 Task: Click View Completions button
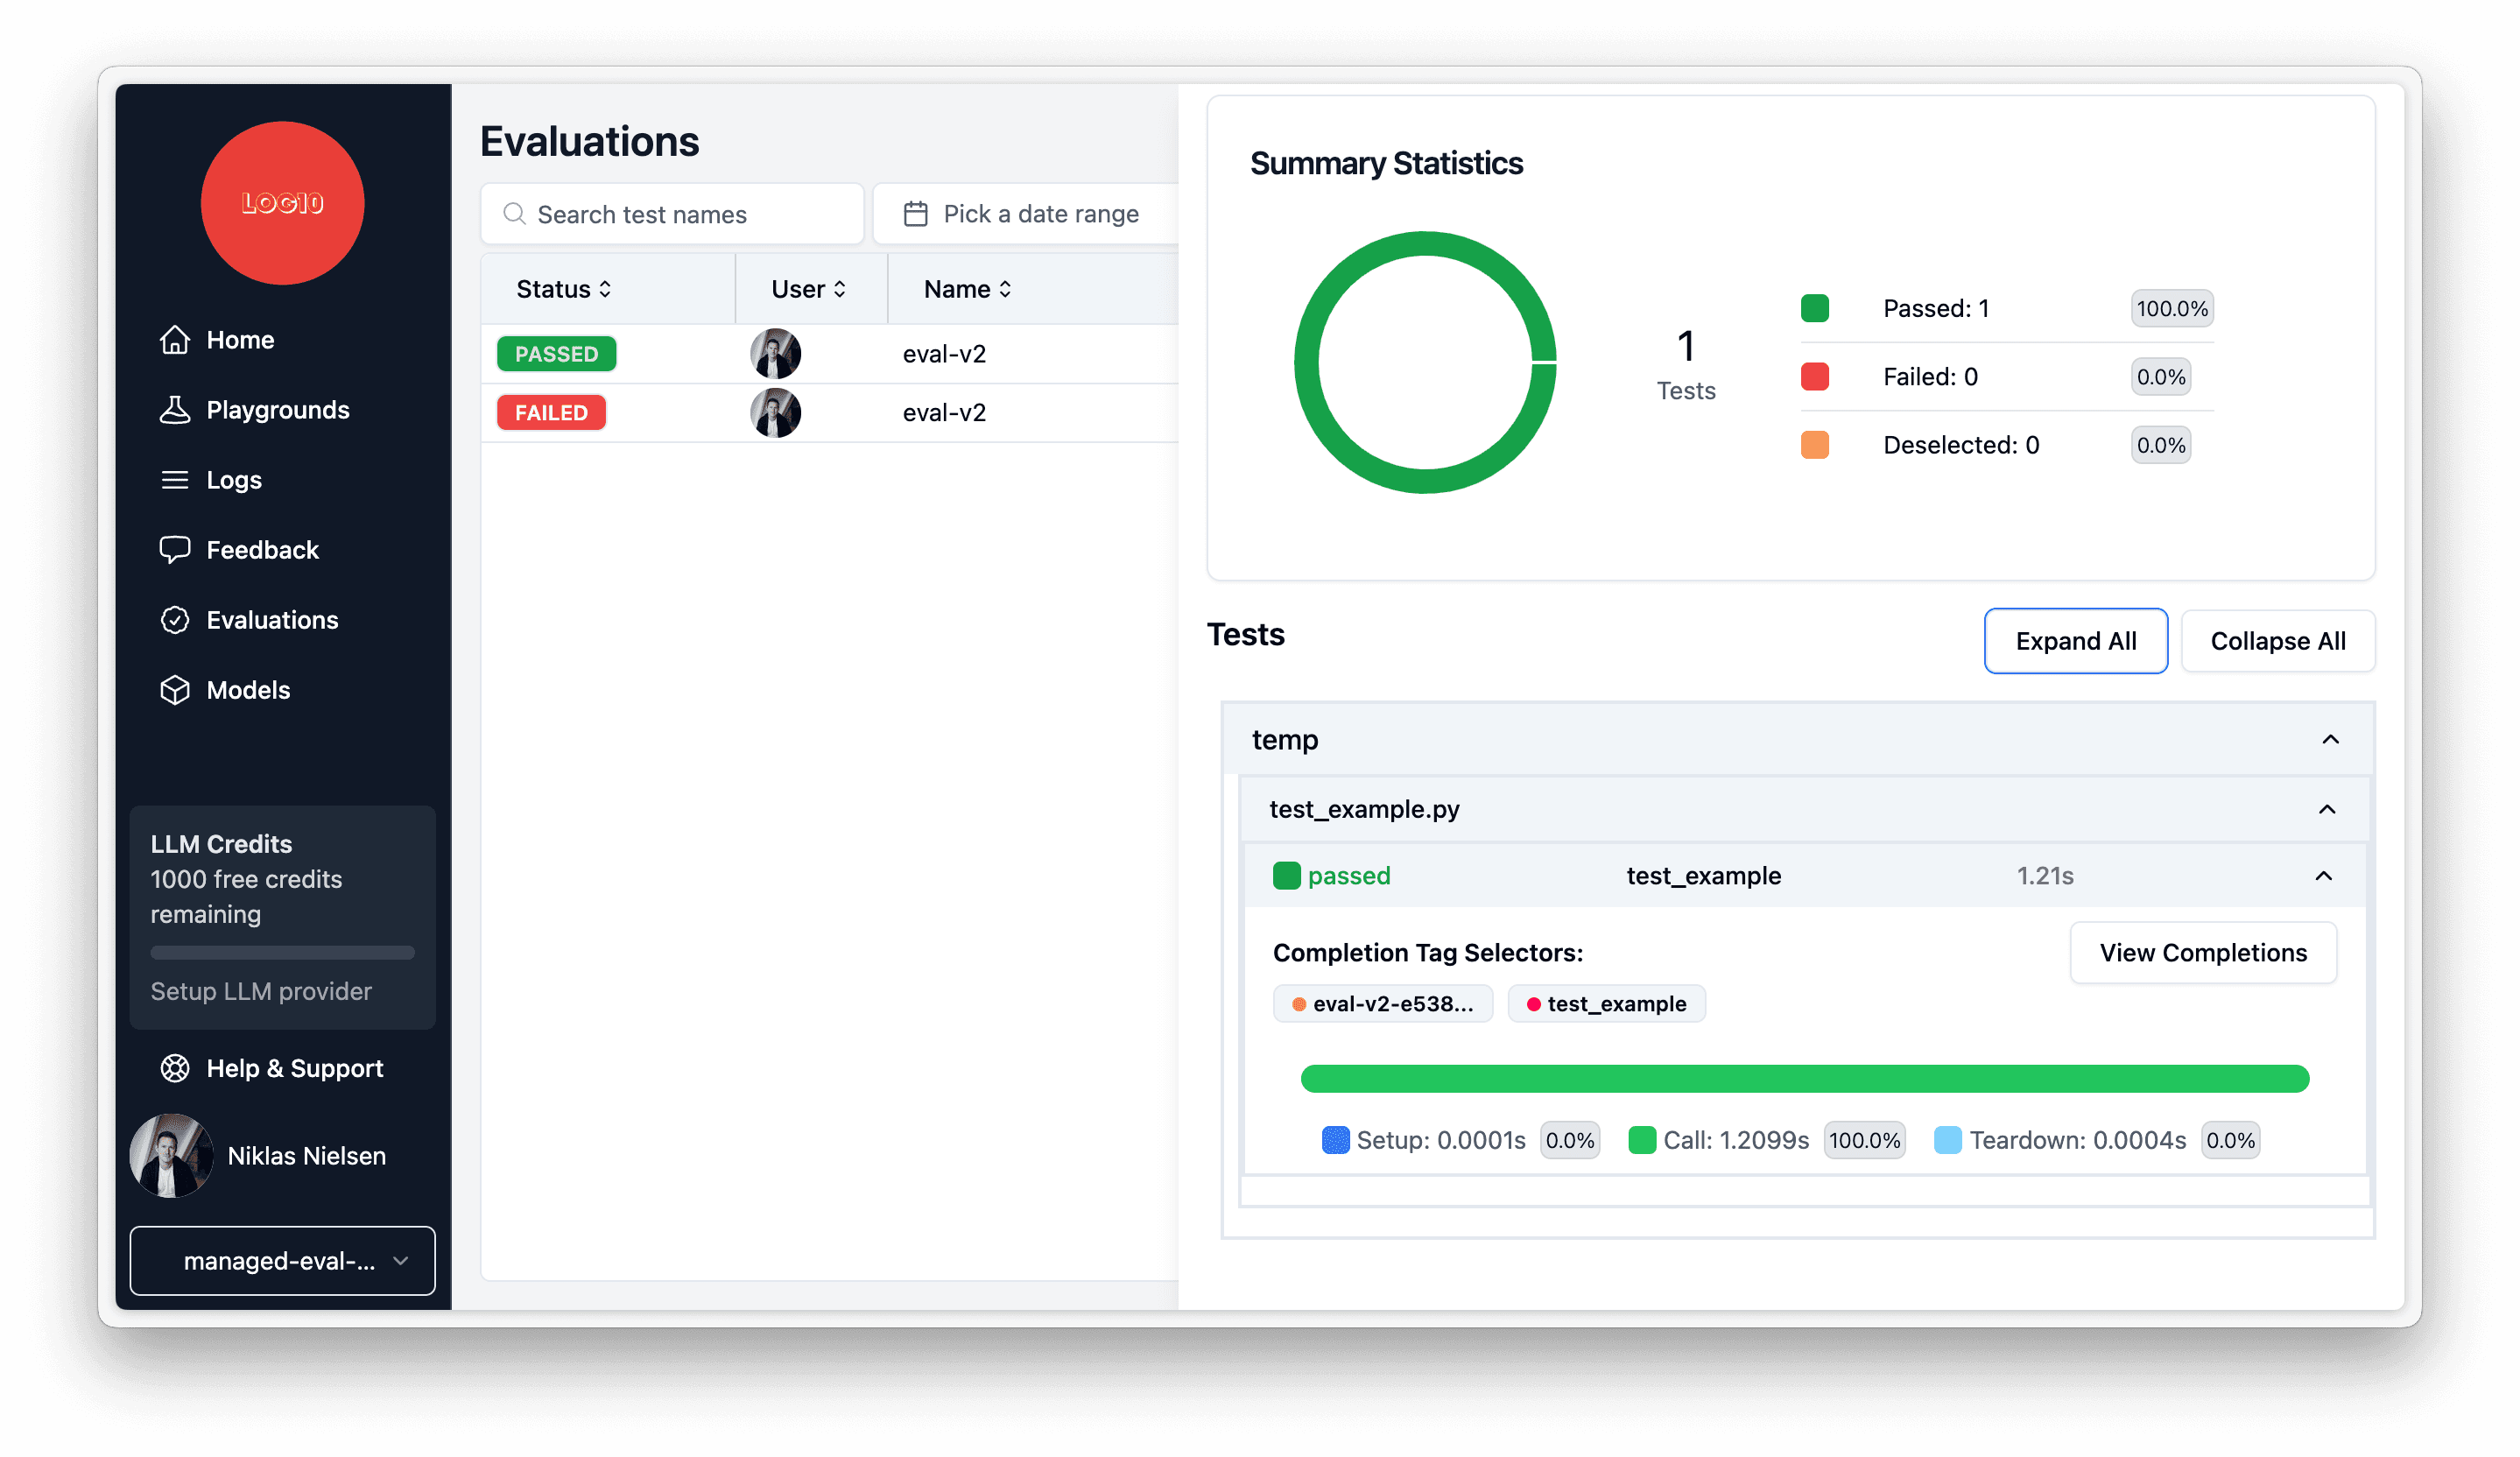pos(2203,951)
